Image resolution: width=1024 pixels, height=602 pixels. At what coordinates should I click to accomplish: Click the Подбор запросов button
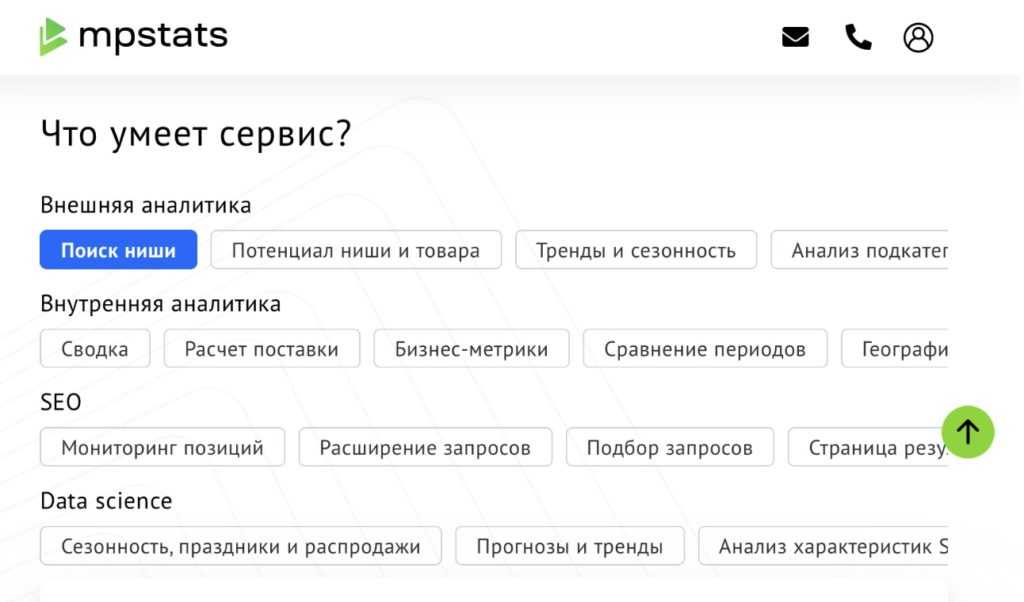[669, 447]
